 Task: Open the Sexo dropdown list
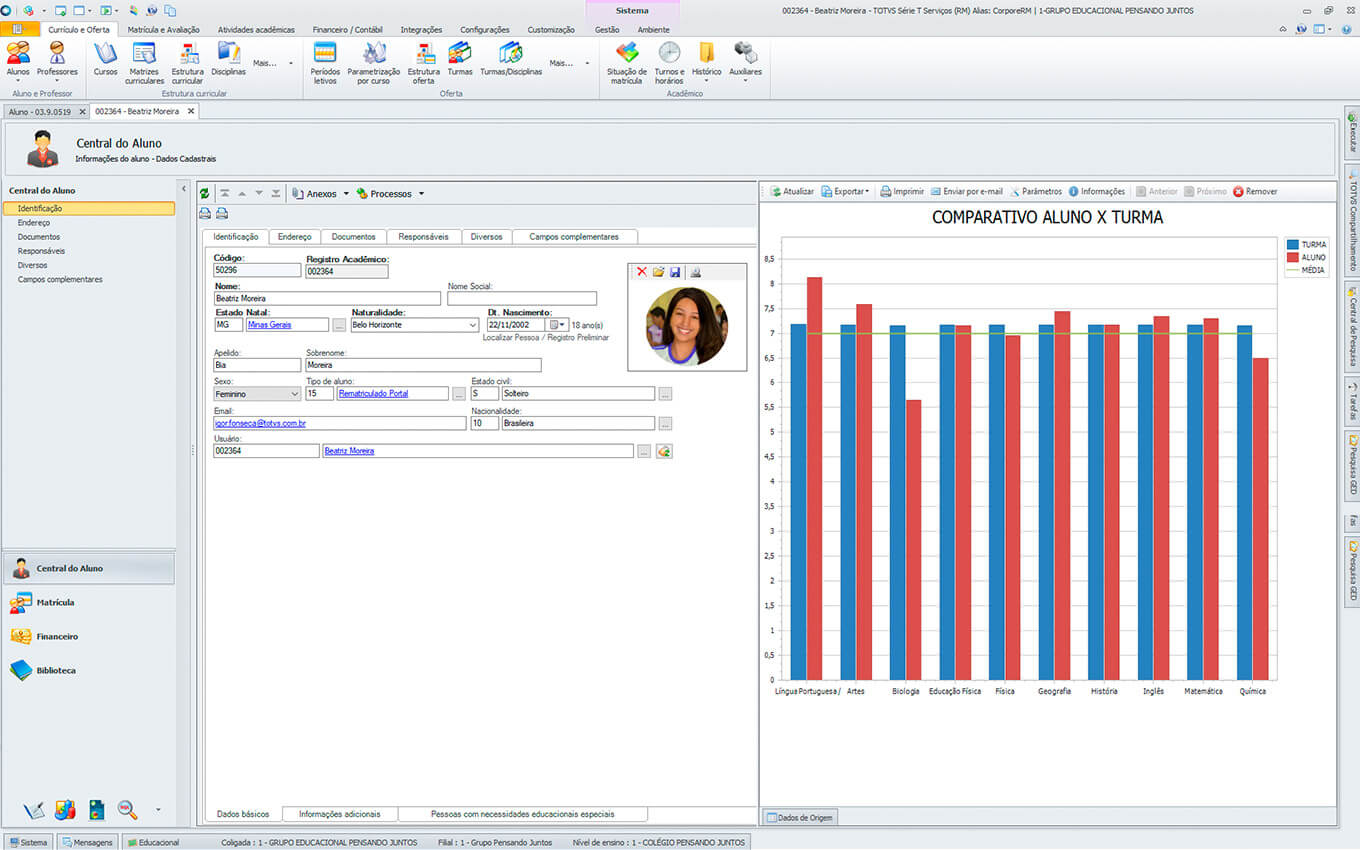[294, 394]
